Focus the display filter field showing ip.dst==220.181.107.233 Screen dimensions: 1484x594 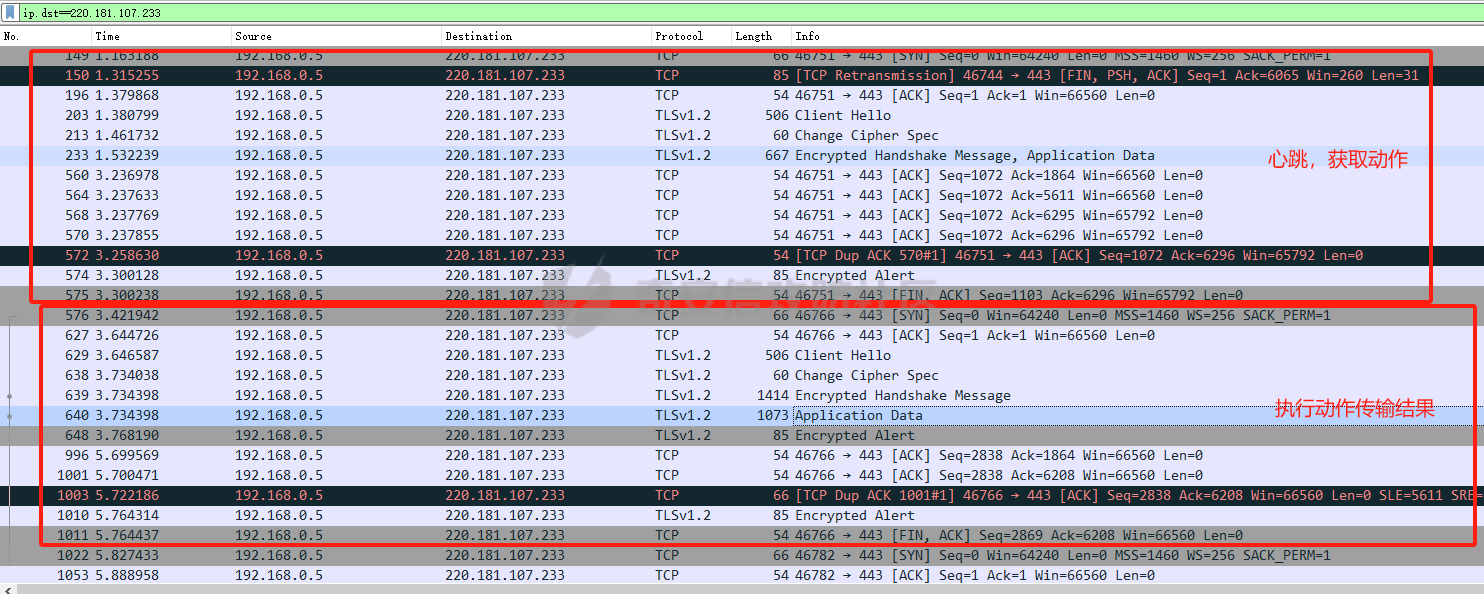pos(750,13)
